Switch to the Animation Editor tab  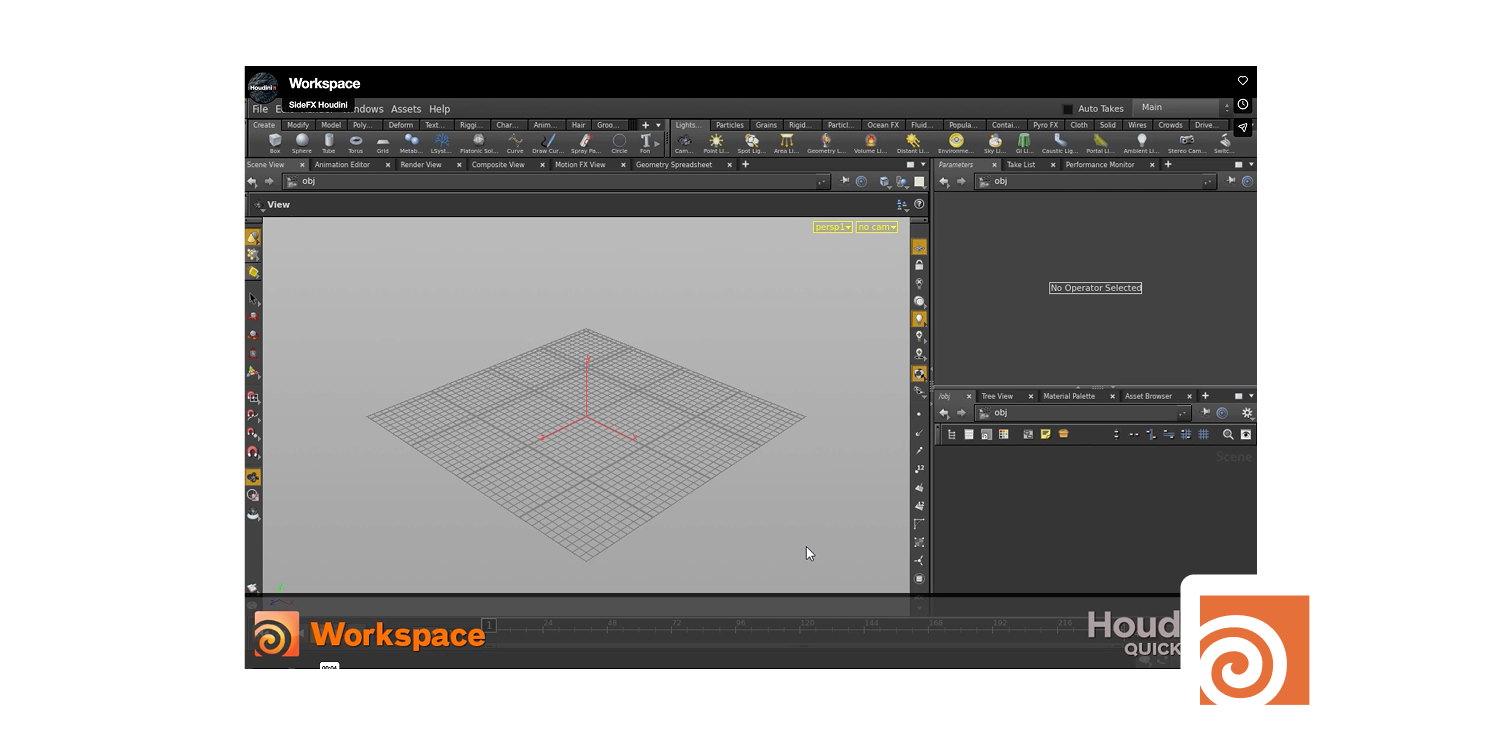tap(343, 164)
